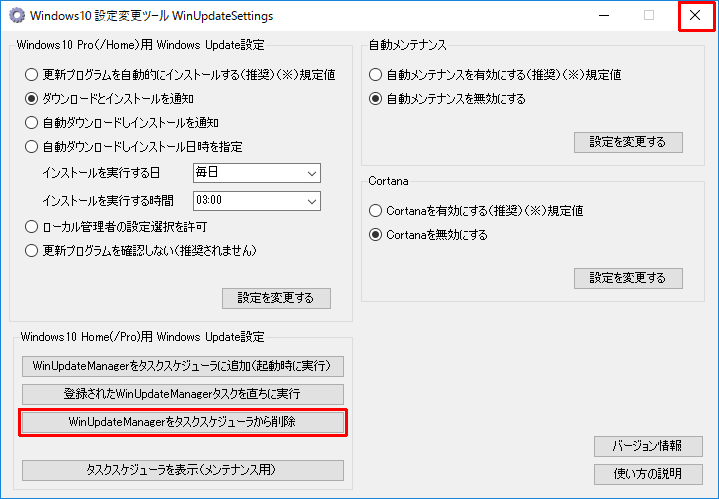
Task: Click the WinUpdateSettings gear icon in title bar
Action: [17, 16]
